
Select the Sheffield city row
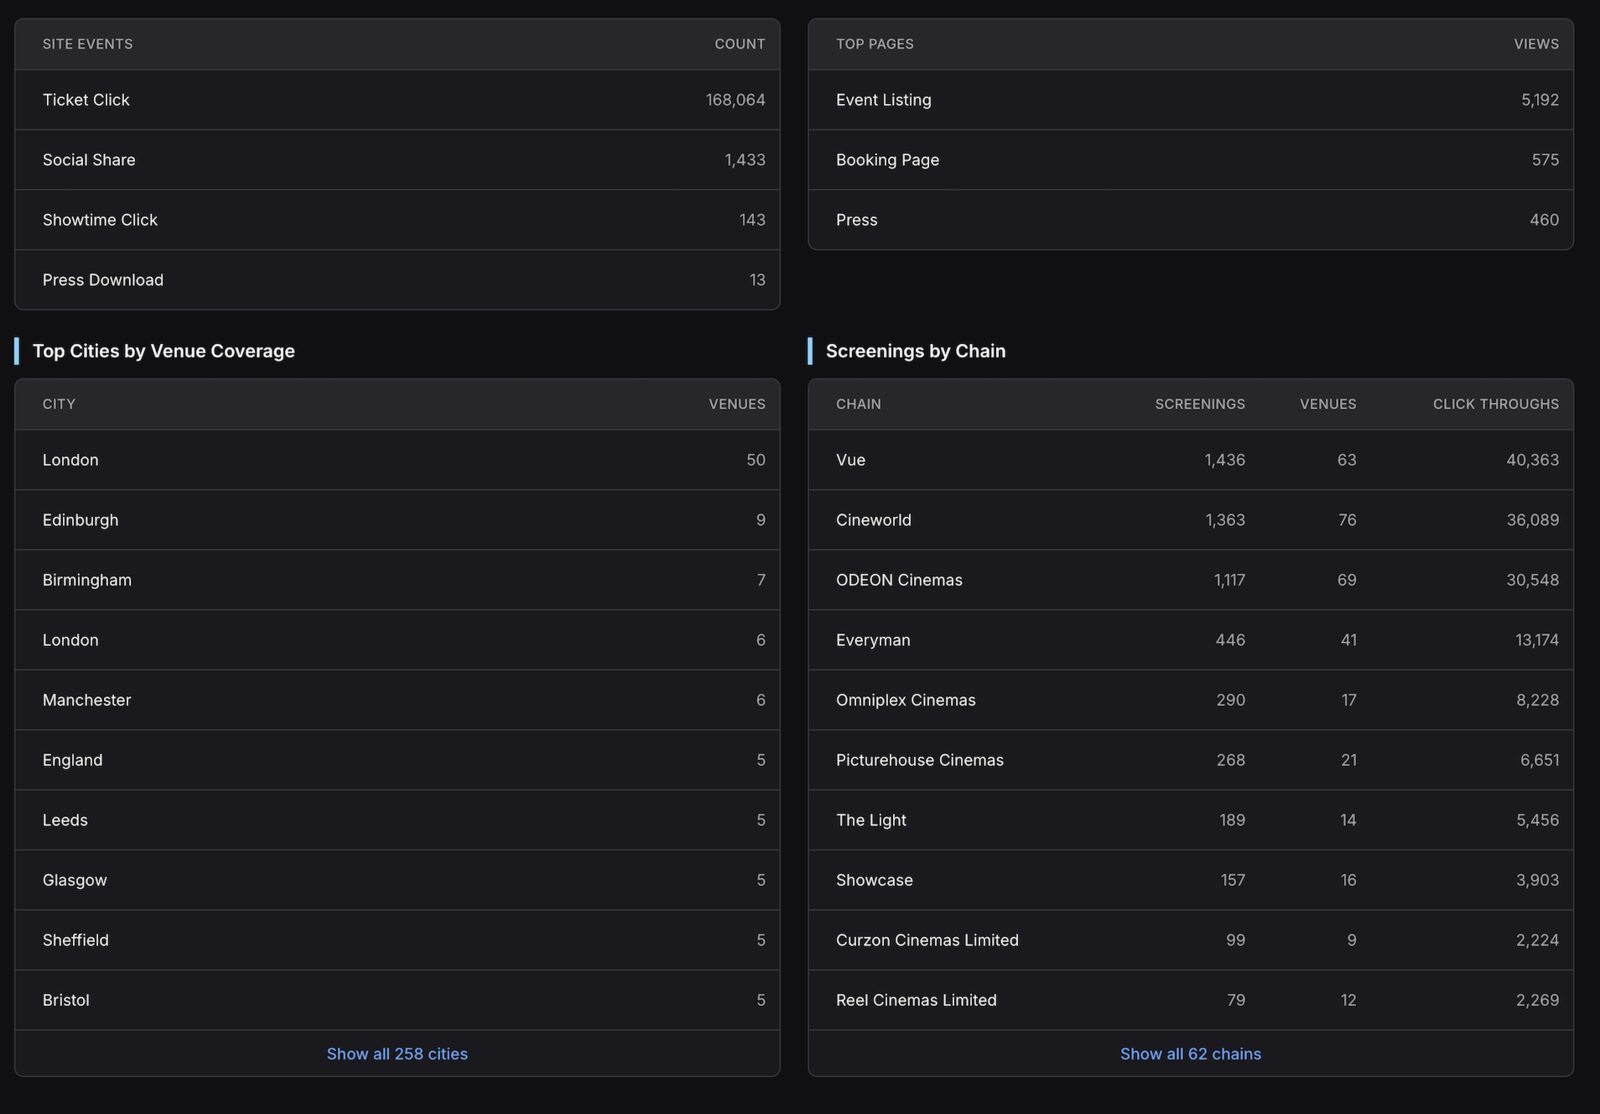tap(397, 940)
